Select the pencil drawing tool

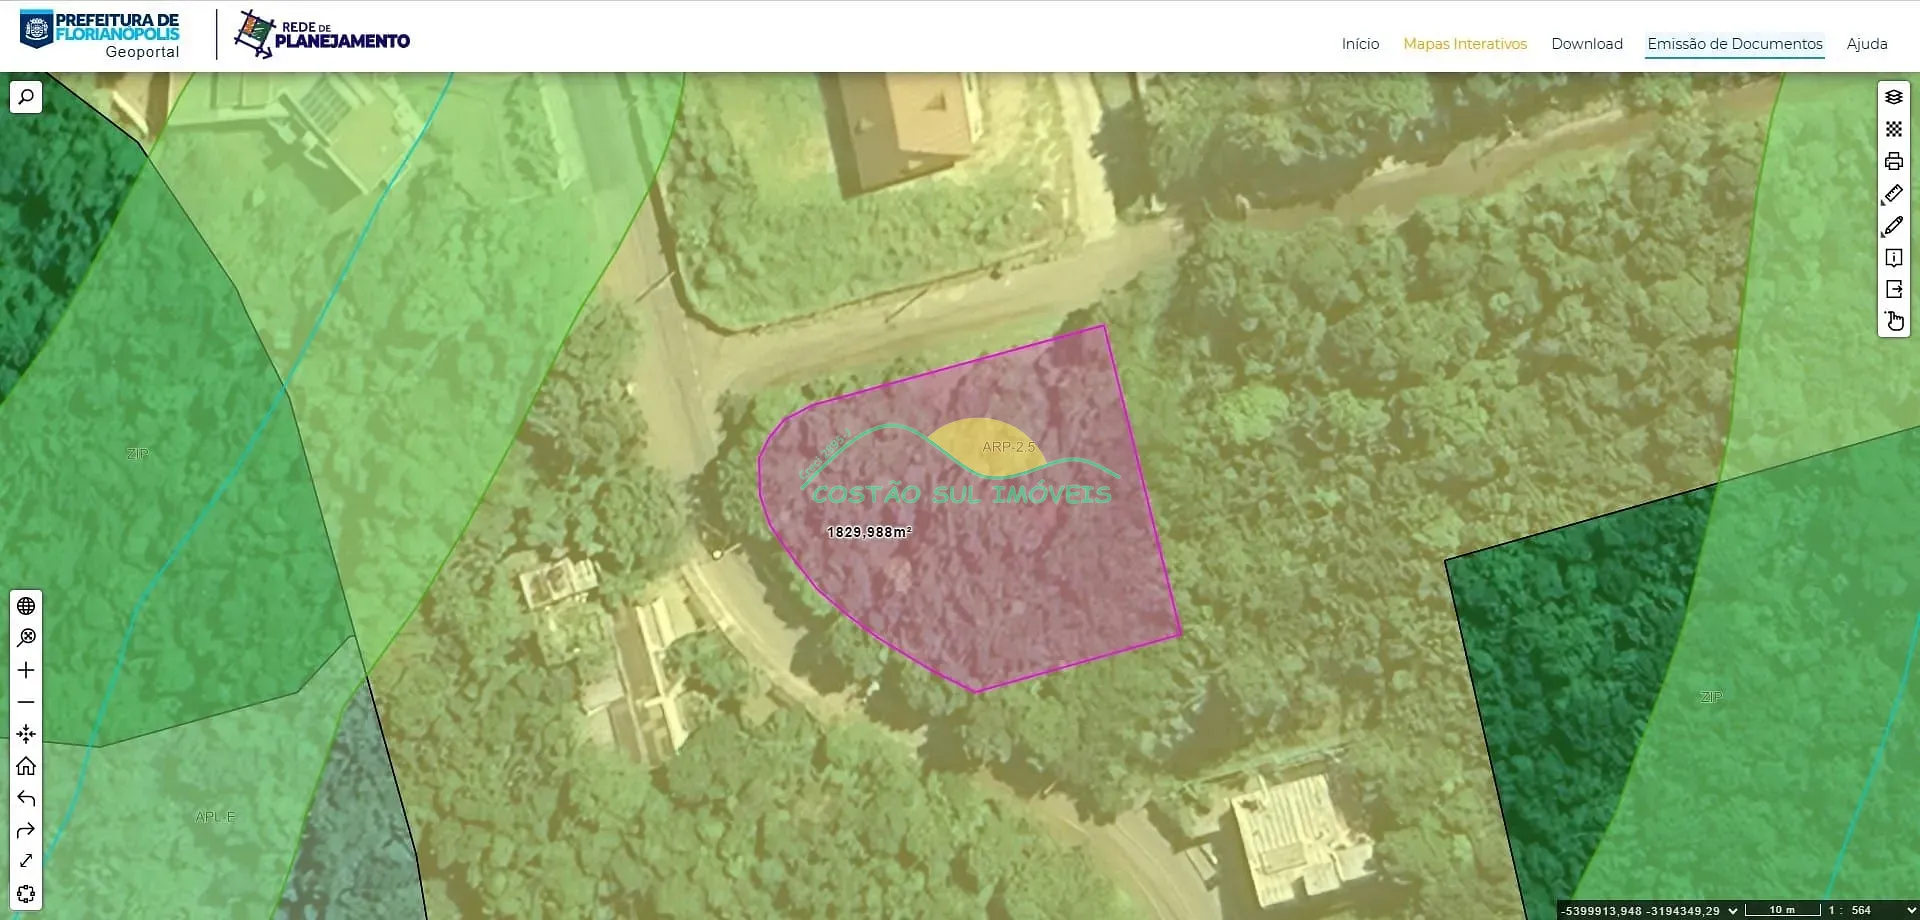coord(1893,226)
